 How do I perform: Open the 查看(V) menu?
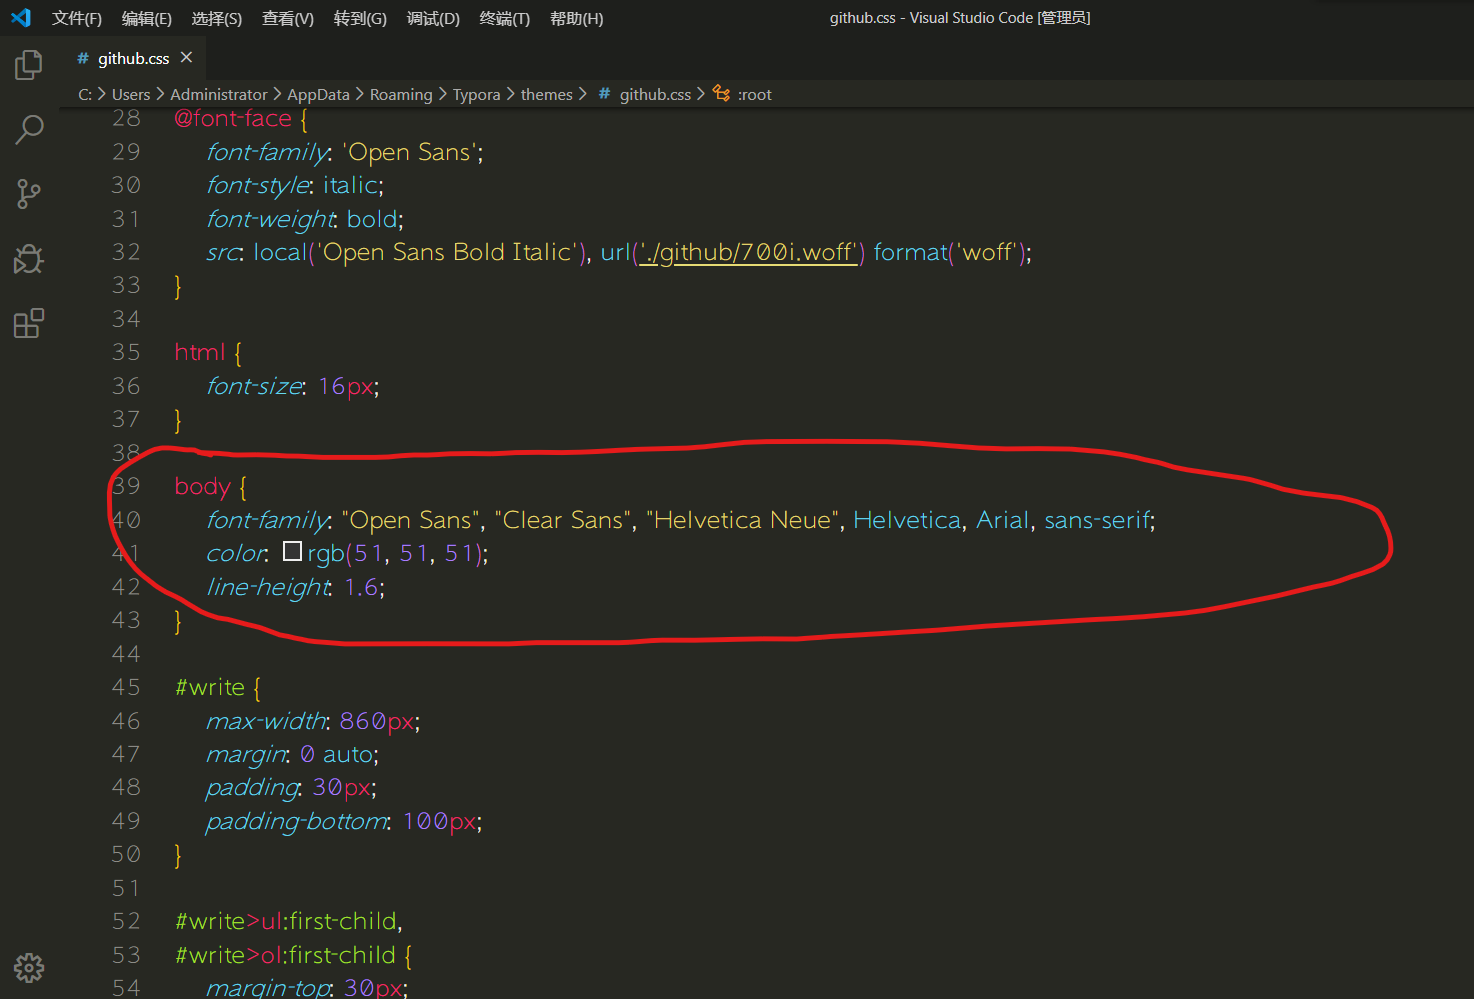(x=288, y=18)
